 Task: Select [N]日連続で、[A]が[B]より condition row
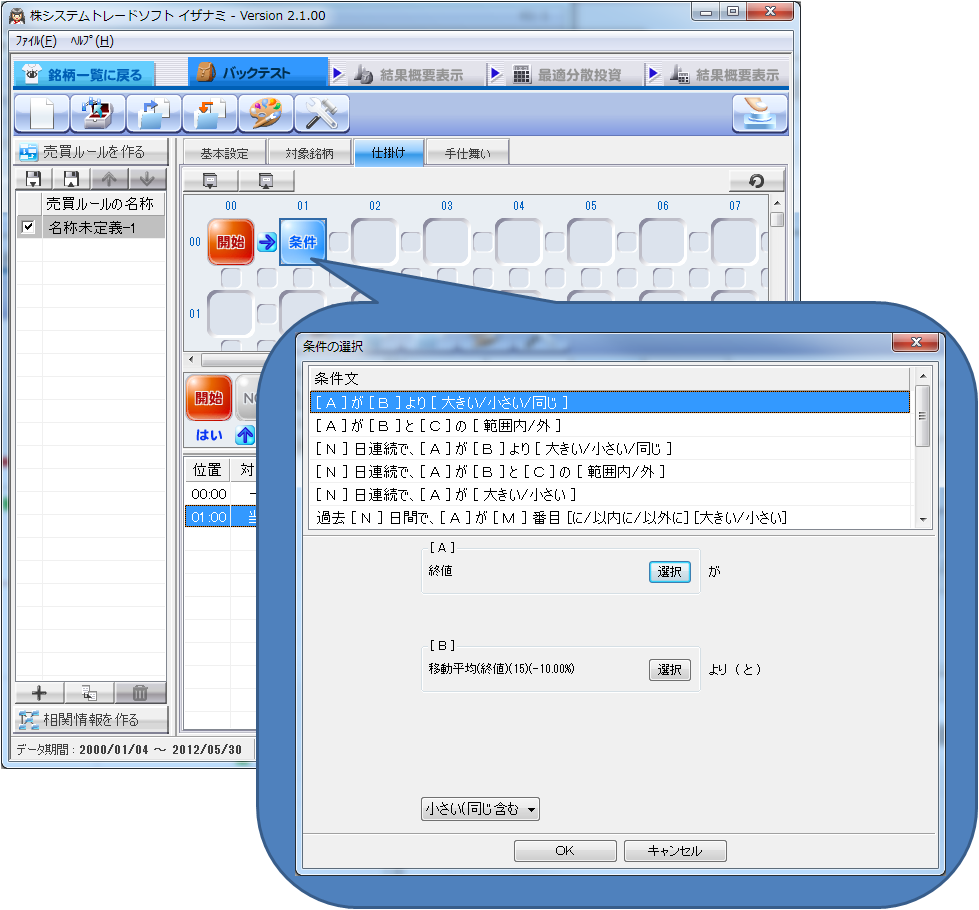click(x=610, y=448)
